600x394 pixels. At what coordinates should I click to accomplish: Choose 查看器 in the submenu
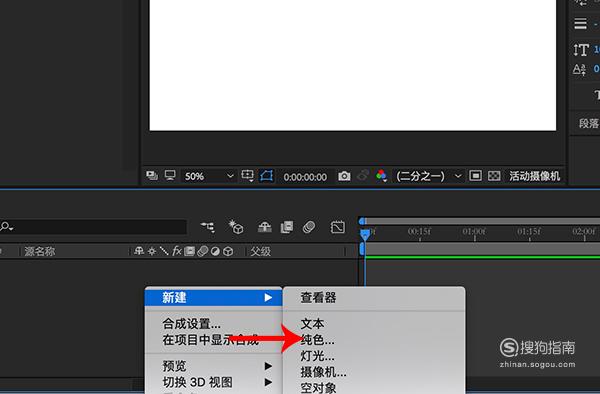tap(318, 297)
